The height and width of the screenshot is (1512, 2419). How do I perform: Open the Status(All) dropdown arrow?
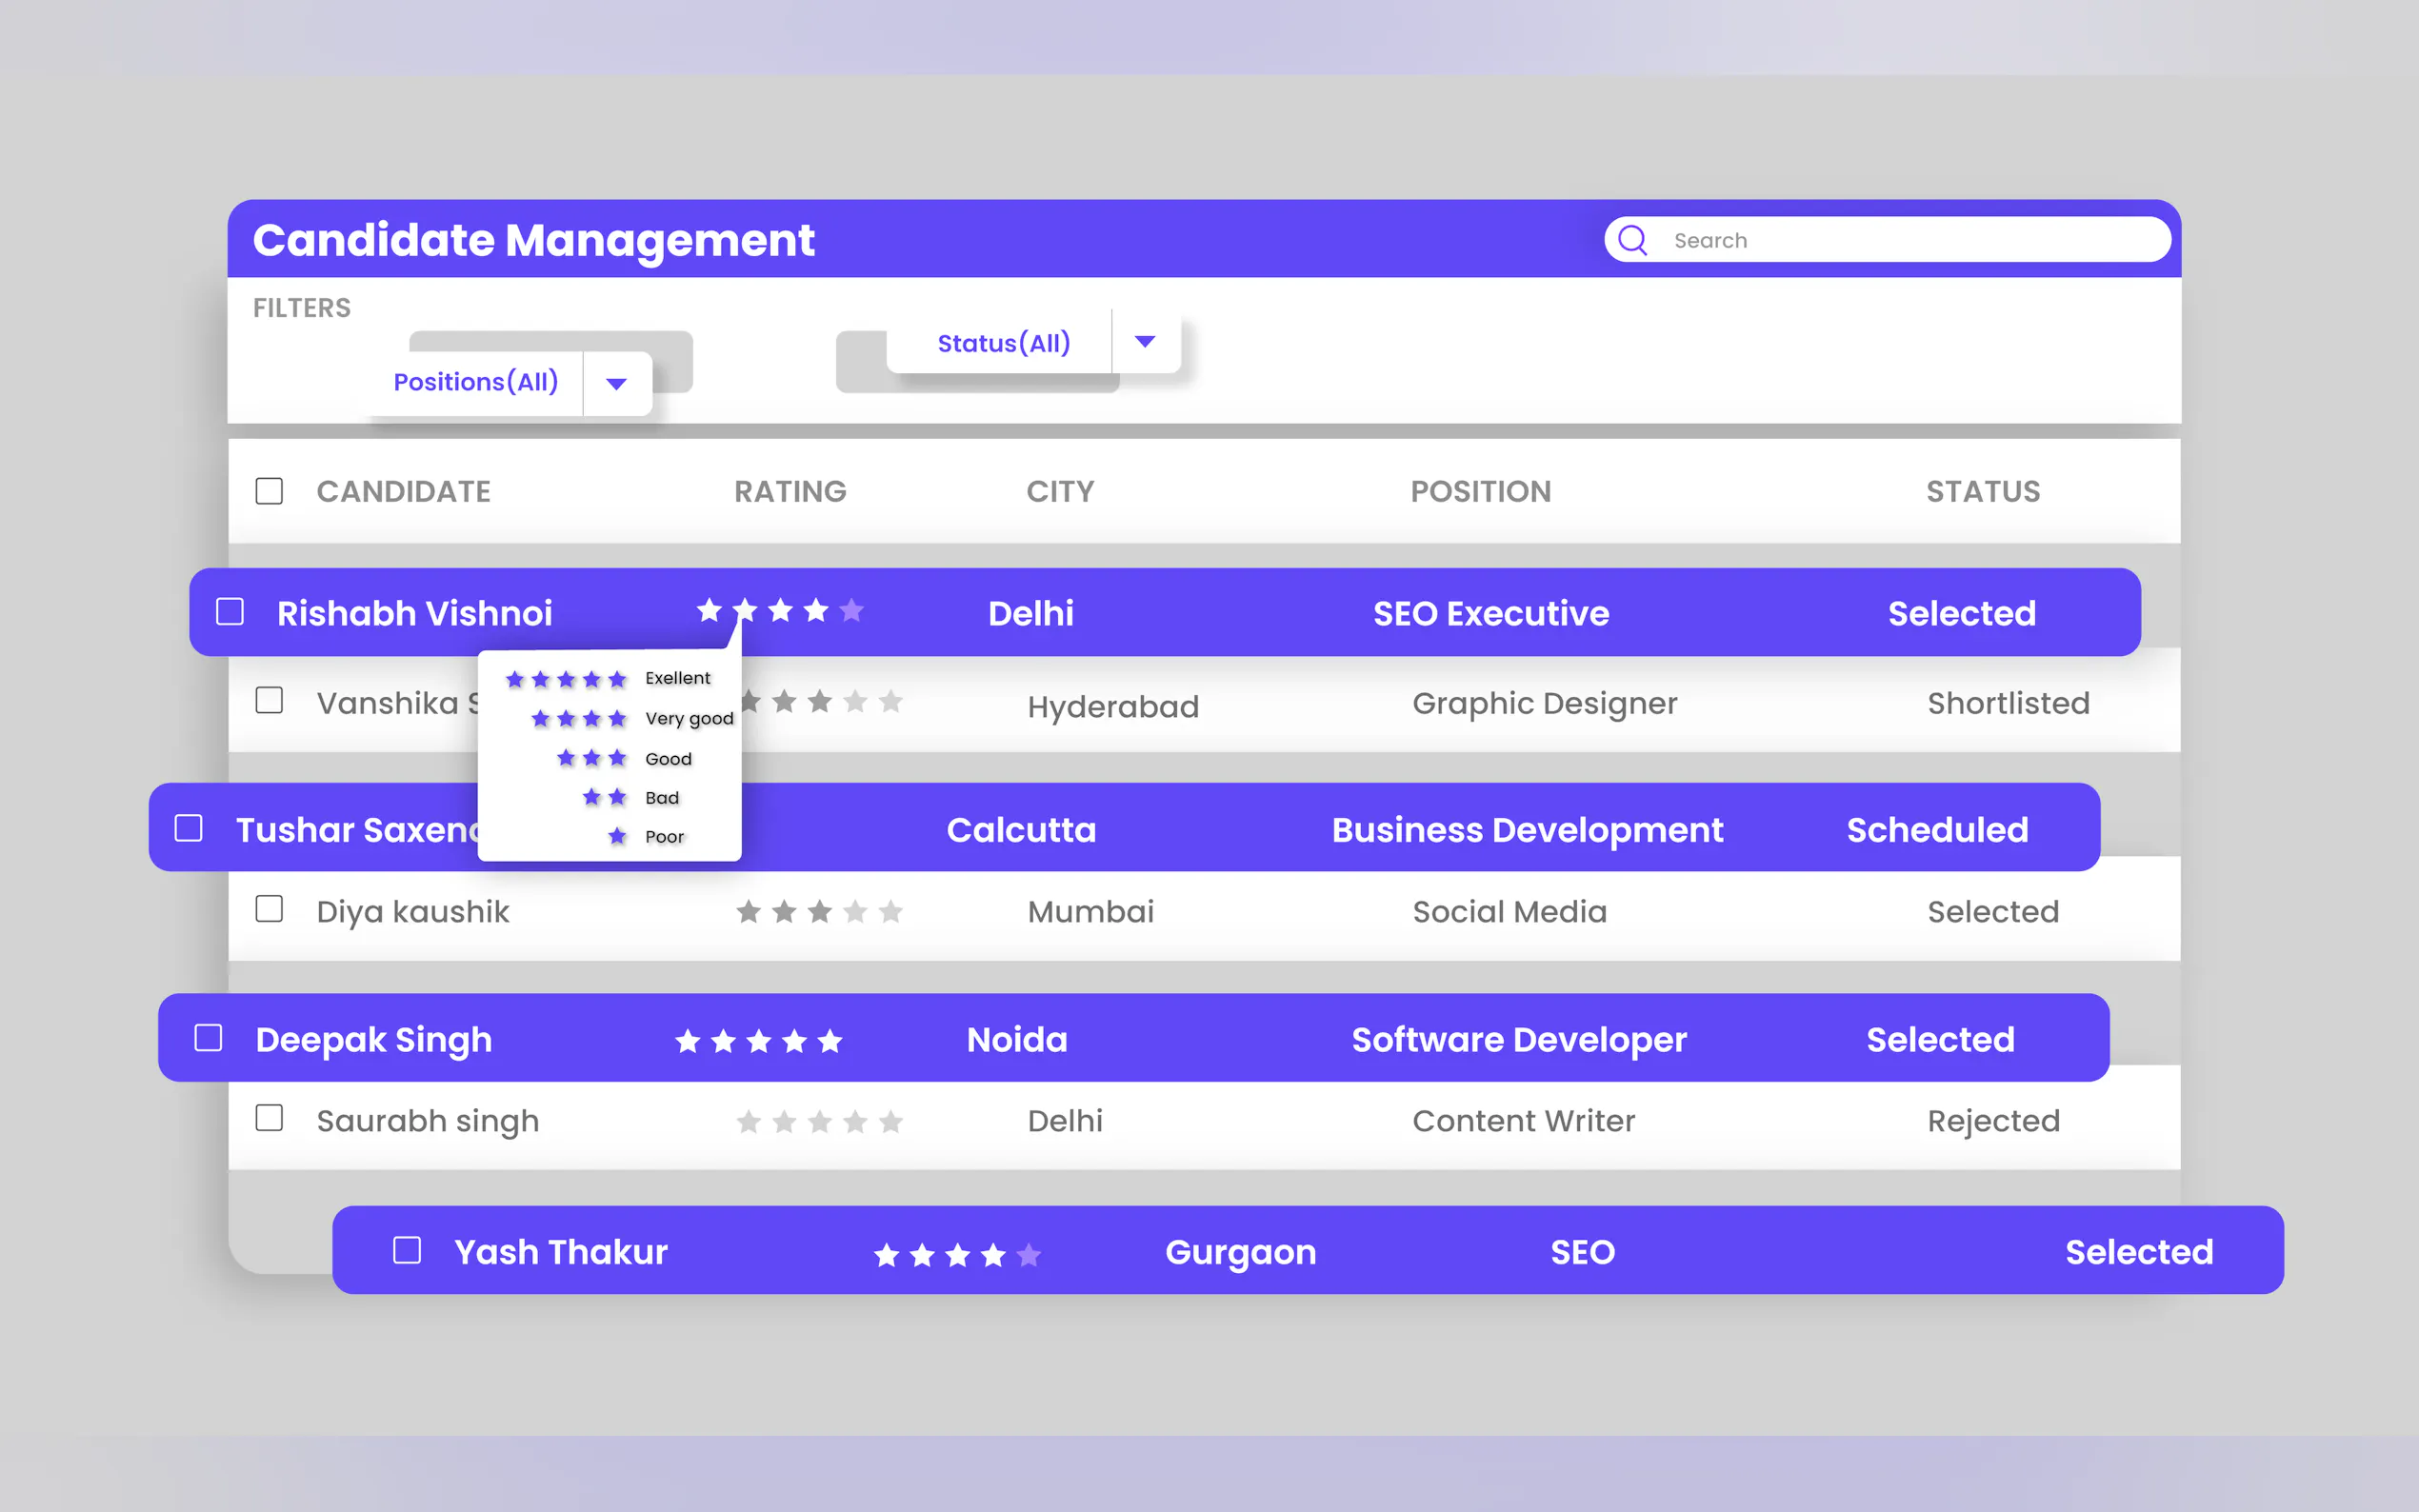(x=1145, y=342)
